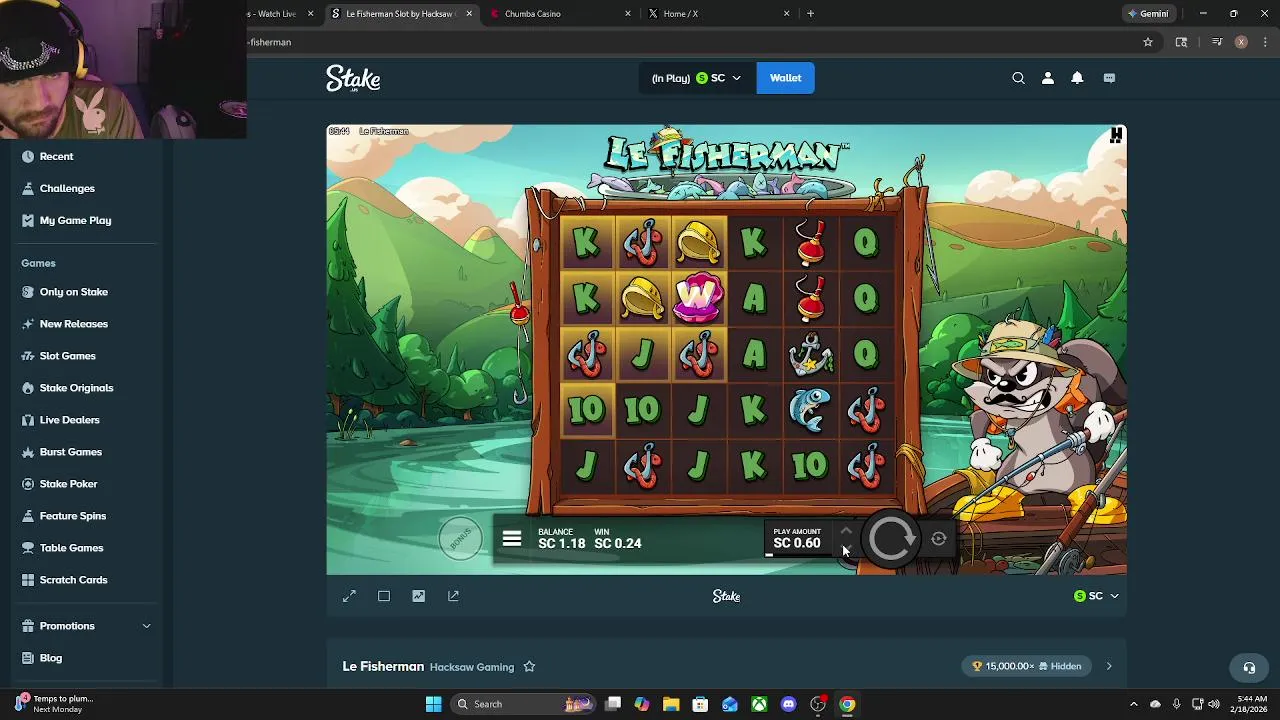Expand the Promotions sidebar section
Image resolution: width=1280 pixels, height=720 pixels.
(86, 626)
